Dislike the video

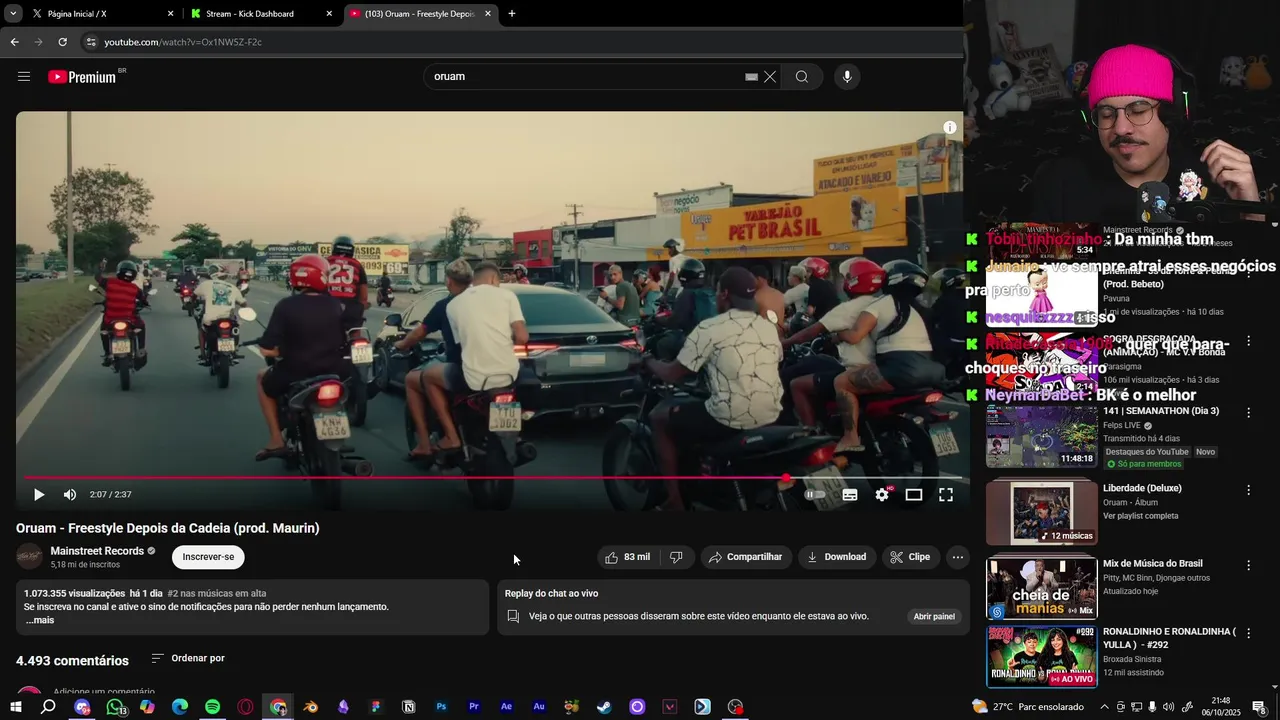pyautogui.click(x=677, y=557)
